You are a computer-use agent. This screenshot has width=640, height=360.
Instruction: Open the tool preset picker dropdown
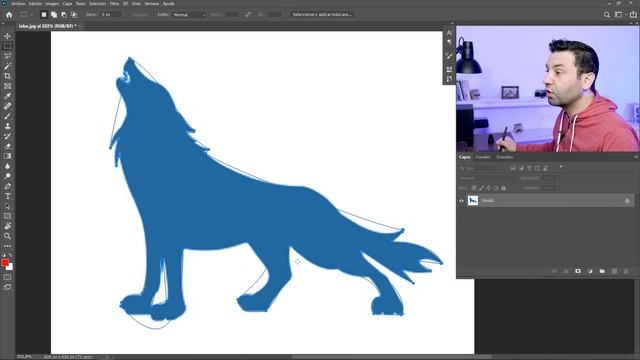click(26, 15)
